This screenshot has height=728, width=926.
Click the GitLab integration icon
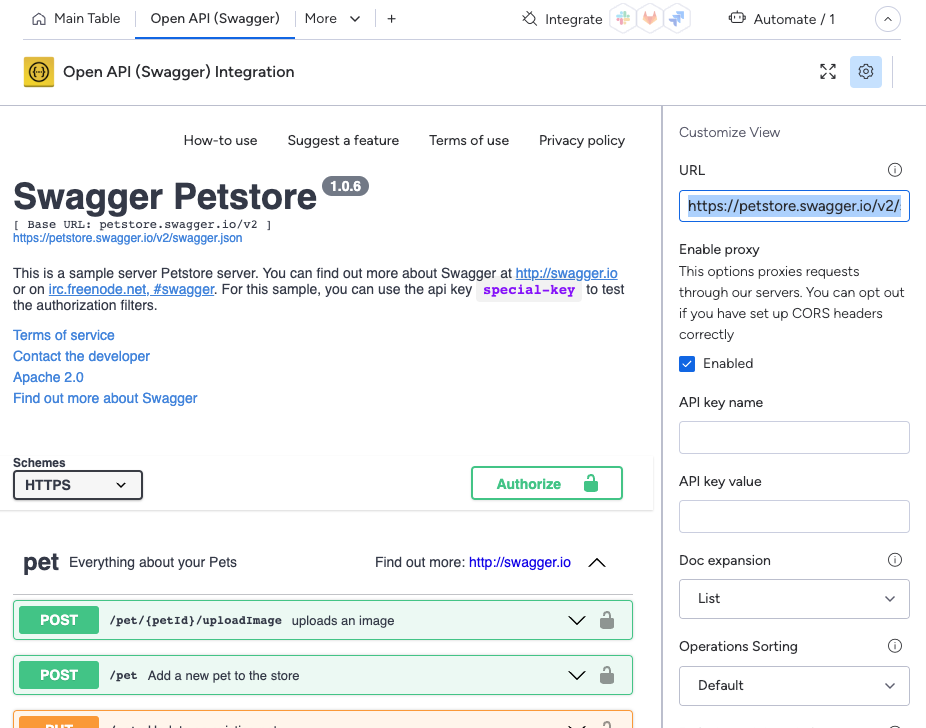click(x=650, y=18)
